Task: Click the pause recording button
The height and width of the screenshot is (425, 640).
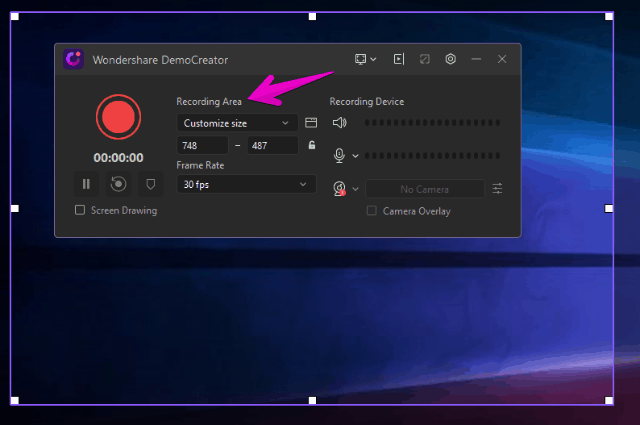Action: pyautogui.click(x=86, y=184)
